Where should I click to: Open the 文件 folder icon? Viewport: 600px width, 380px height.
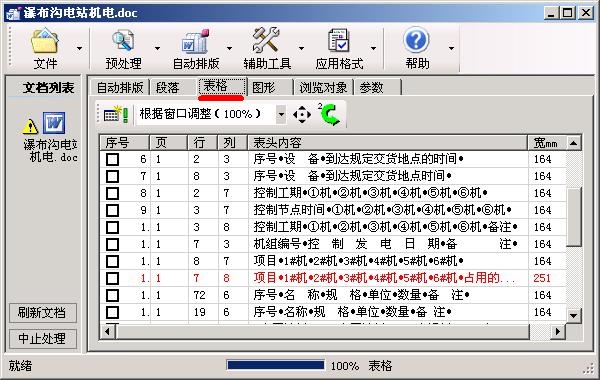[x=45, y=41]
